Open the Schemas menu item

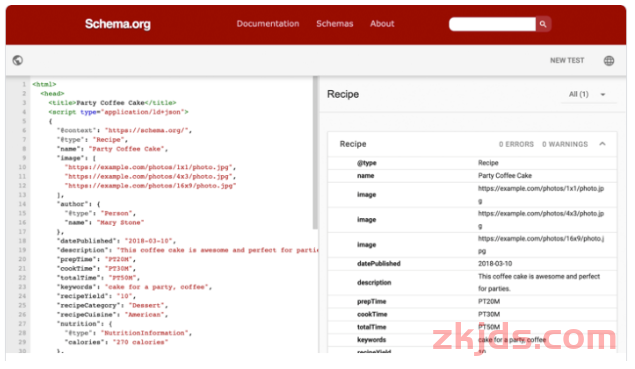(335, 24)
